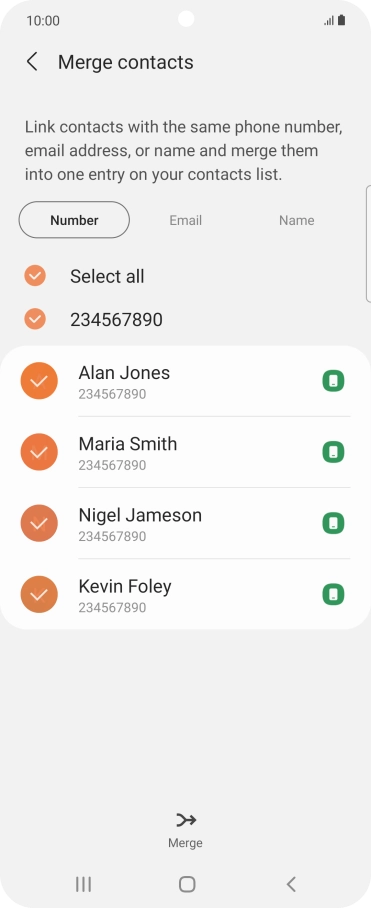Uncheck the 234567890 group checkbox
This screenshot has height=908, width=371.
(35, 318)
